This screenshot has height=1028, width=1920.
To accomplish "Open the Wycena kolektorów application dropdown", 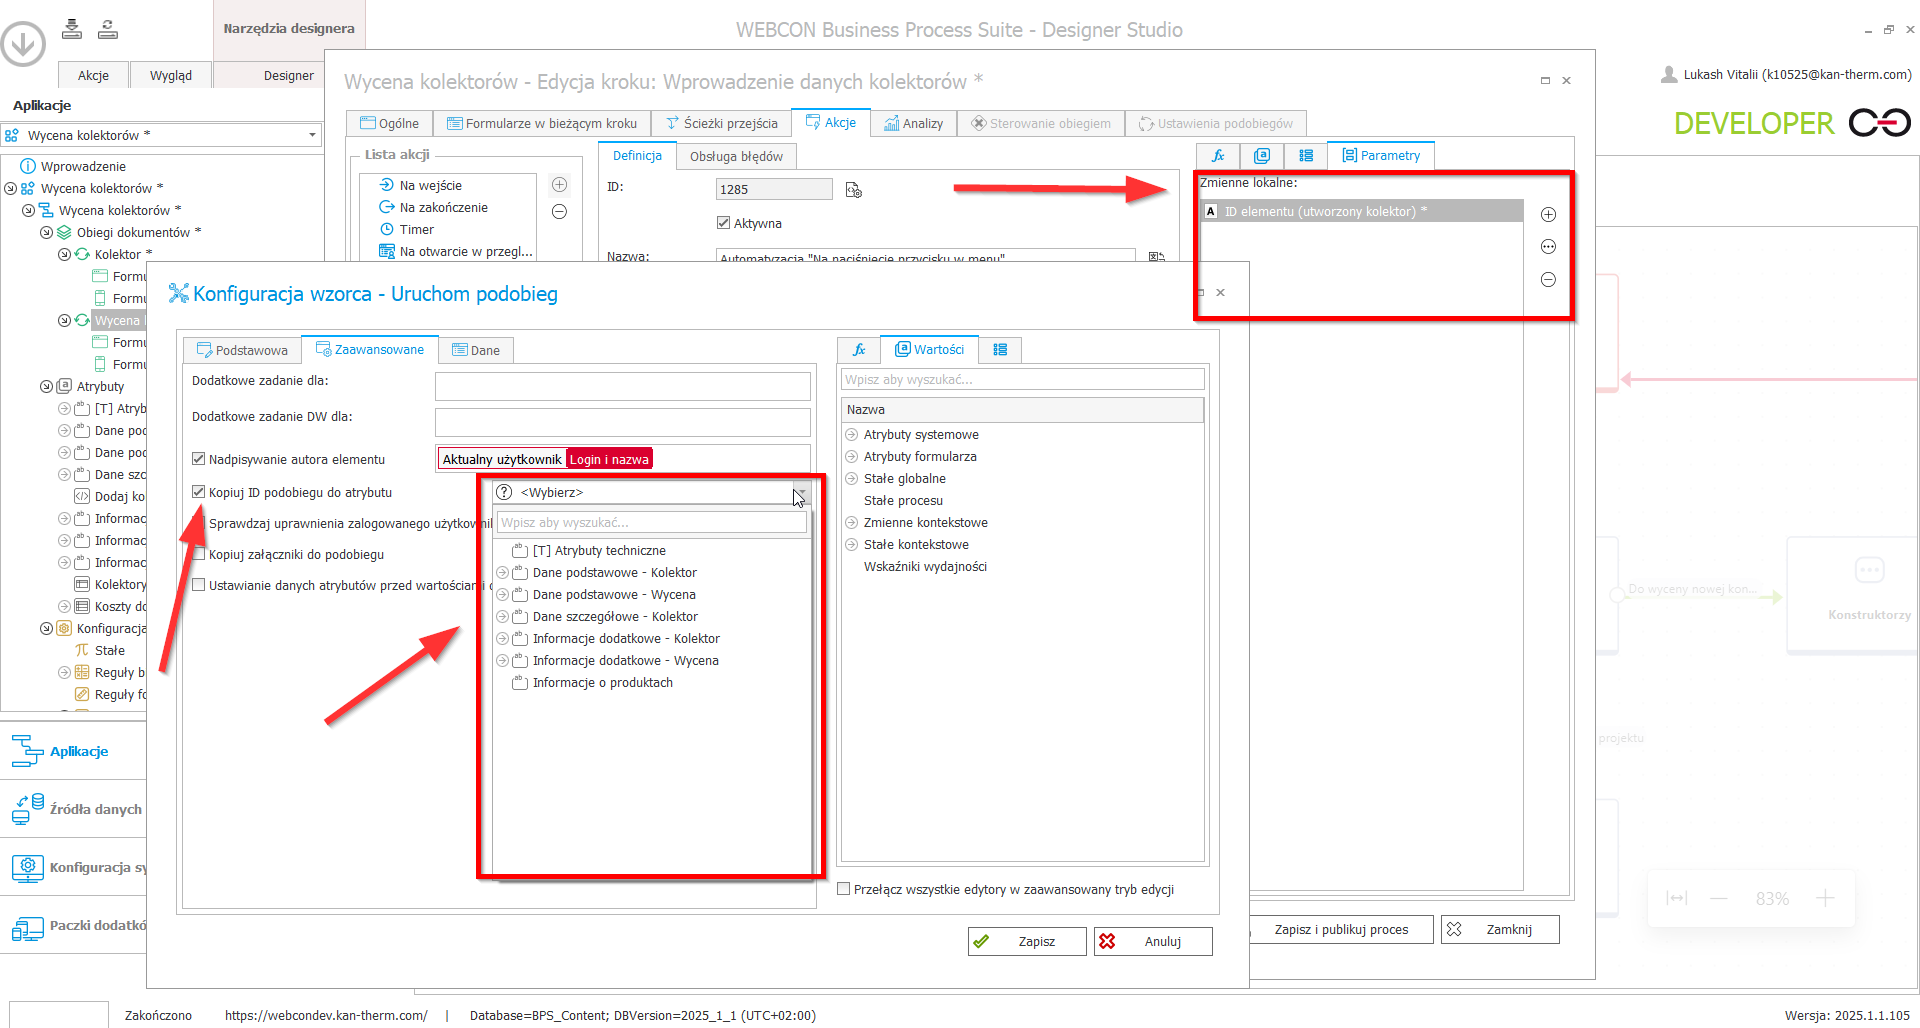I will click(312, 135).
